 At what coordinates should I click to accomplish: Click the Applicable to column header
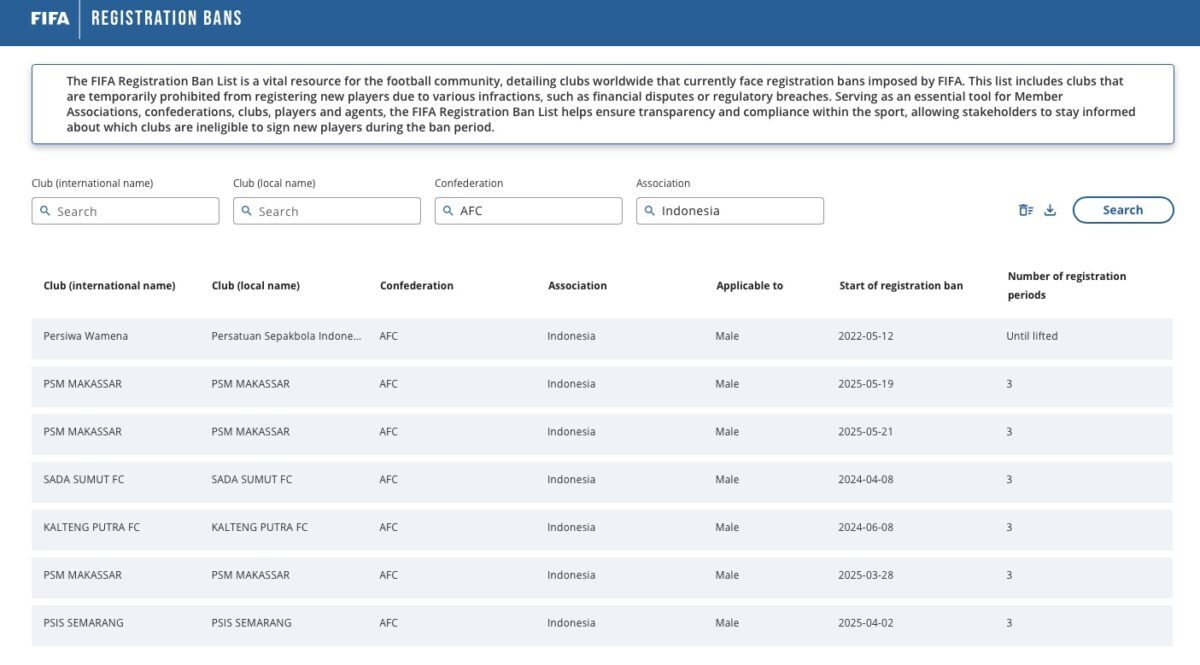[x=749, y=286]
